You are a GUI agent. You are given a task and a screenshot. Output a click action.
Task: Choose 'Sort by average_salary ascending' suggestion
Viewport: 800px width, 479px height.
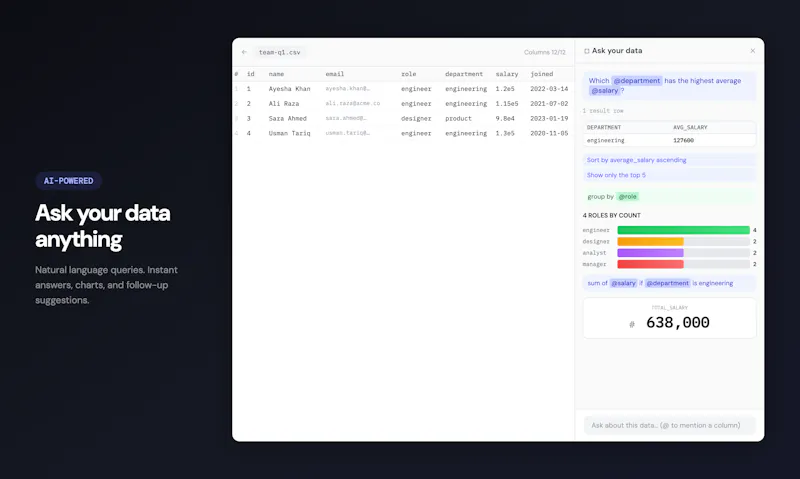(x=669, y=160)
